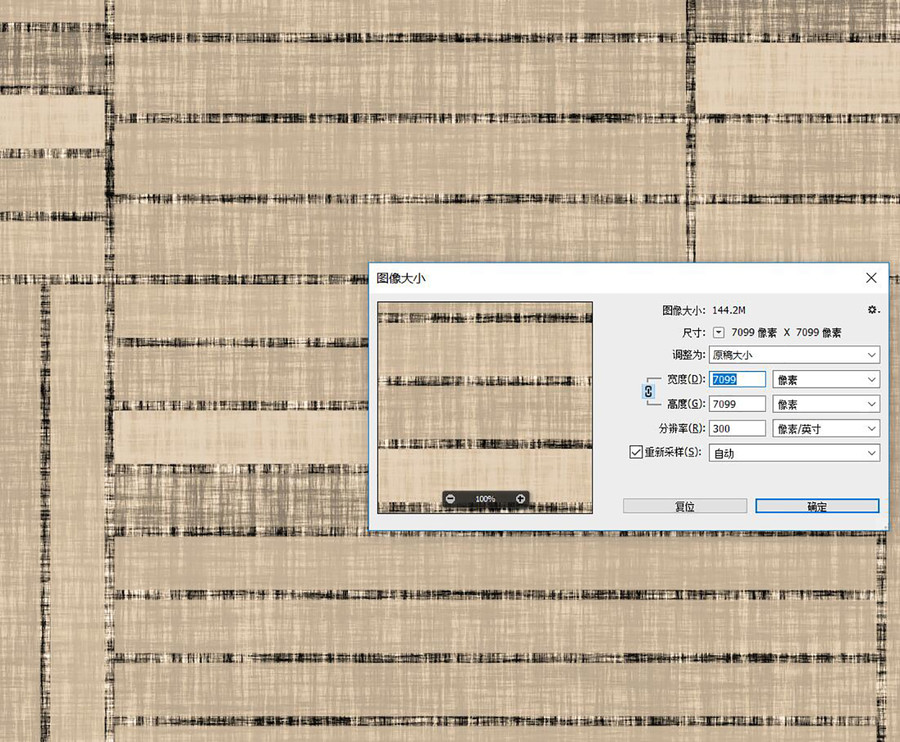Click the 100% zoom label in preview
This screenshot has height=742, width=900.
[x=485, y=499]
